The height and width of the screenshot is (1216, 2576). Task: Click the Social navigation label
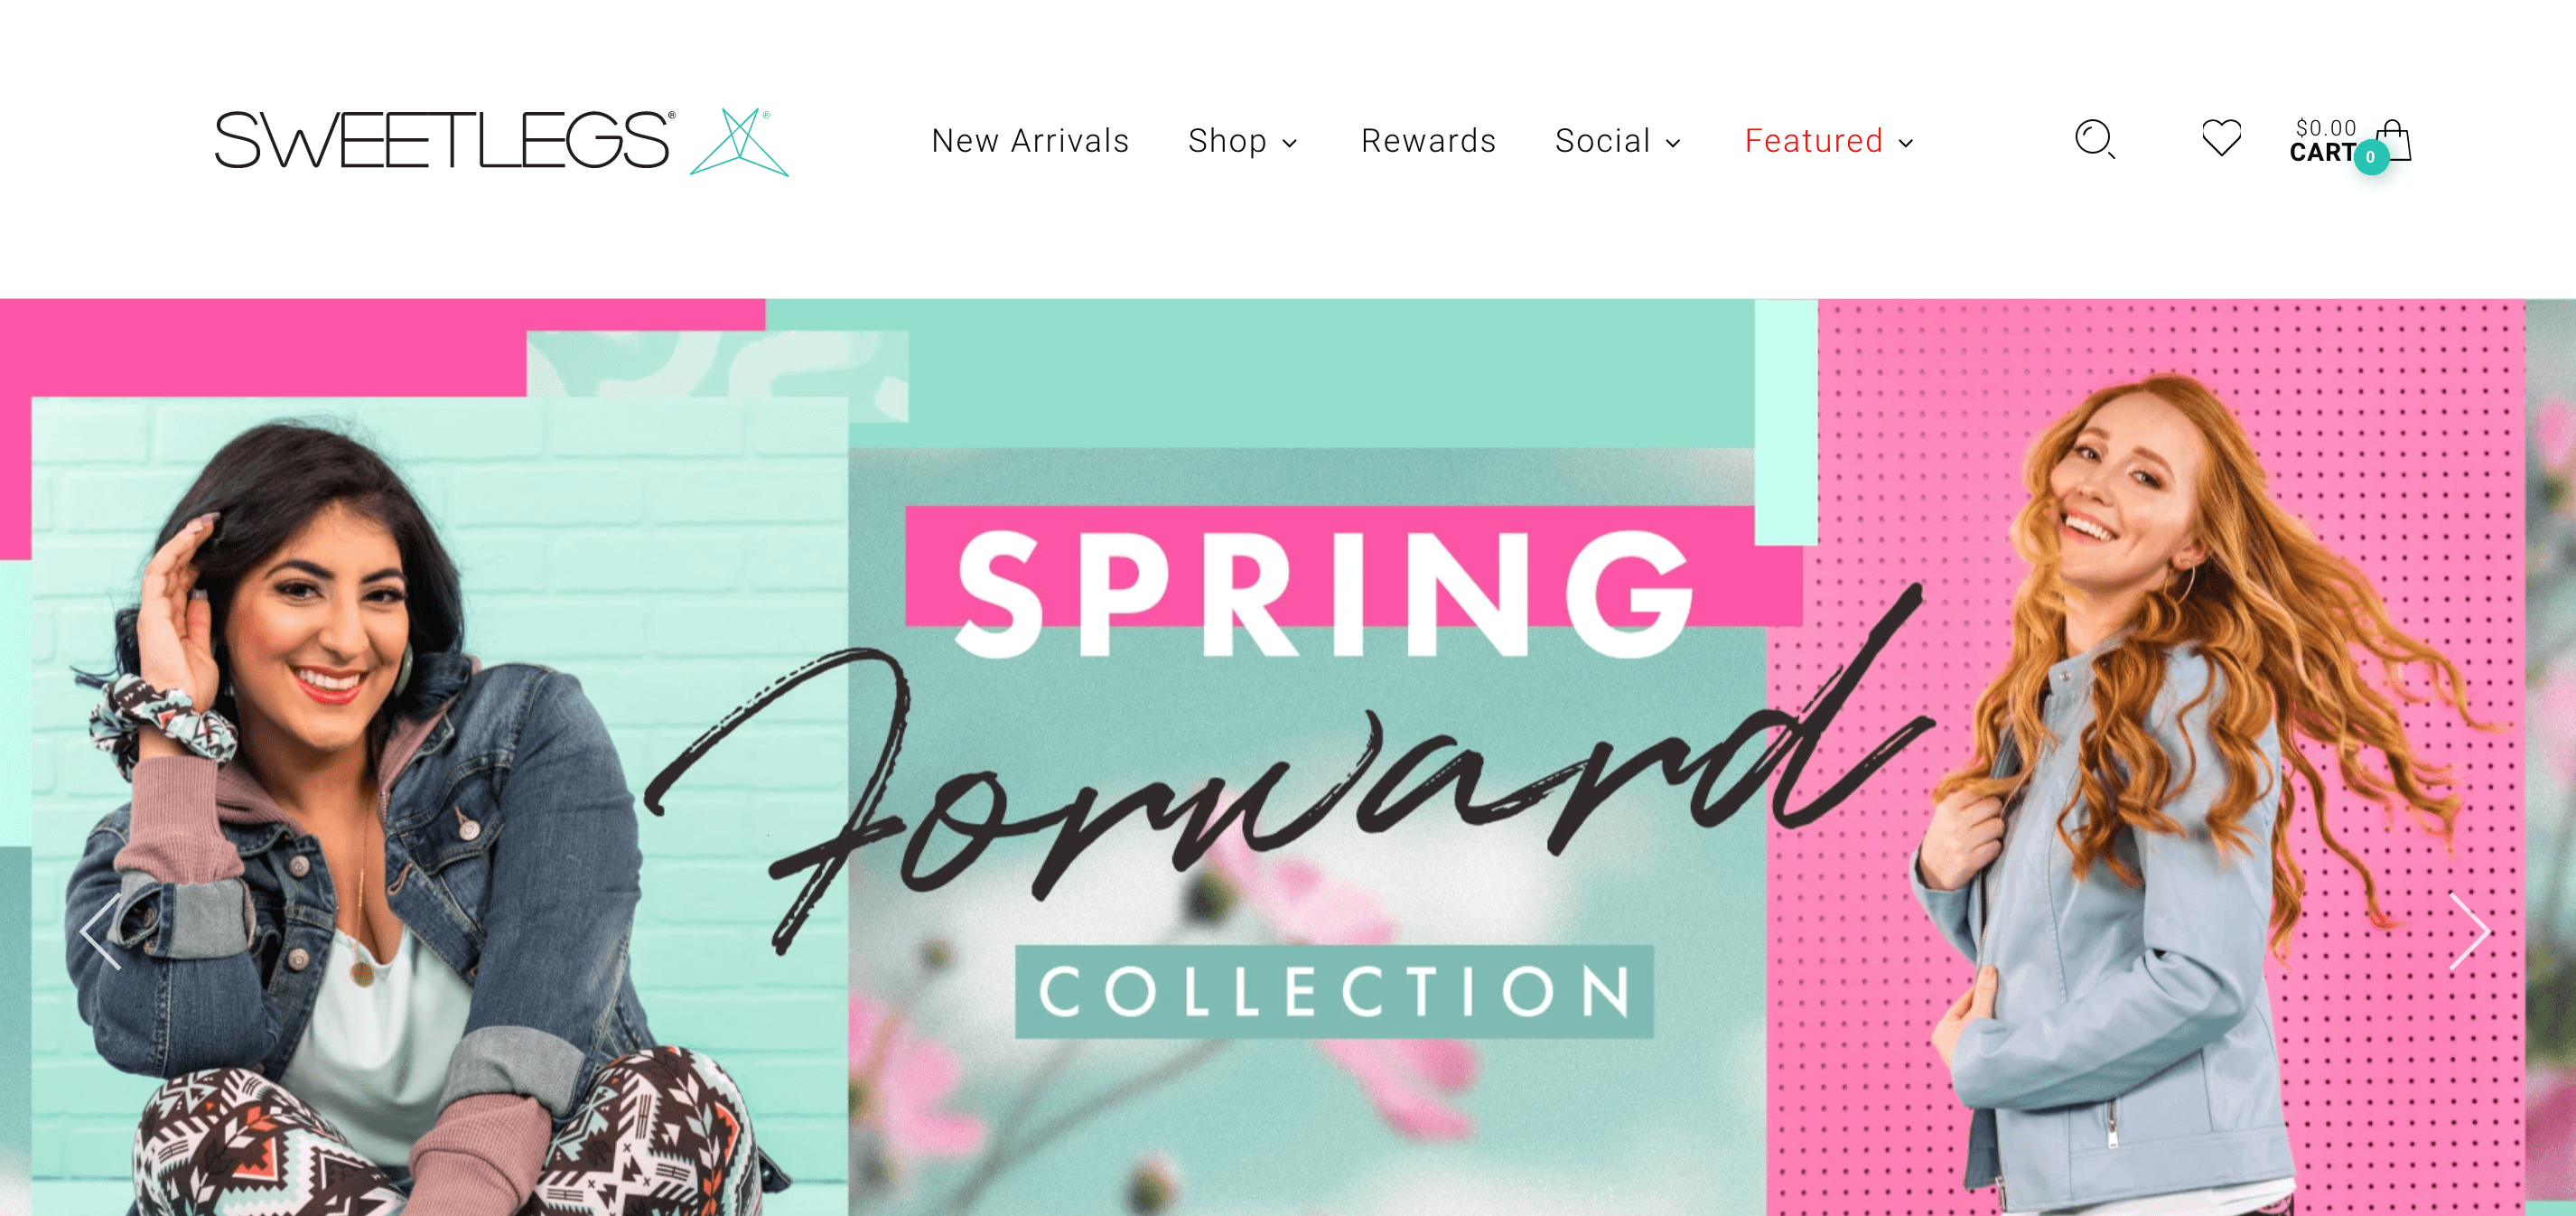tap(1602, 141)
